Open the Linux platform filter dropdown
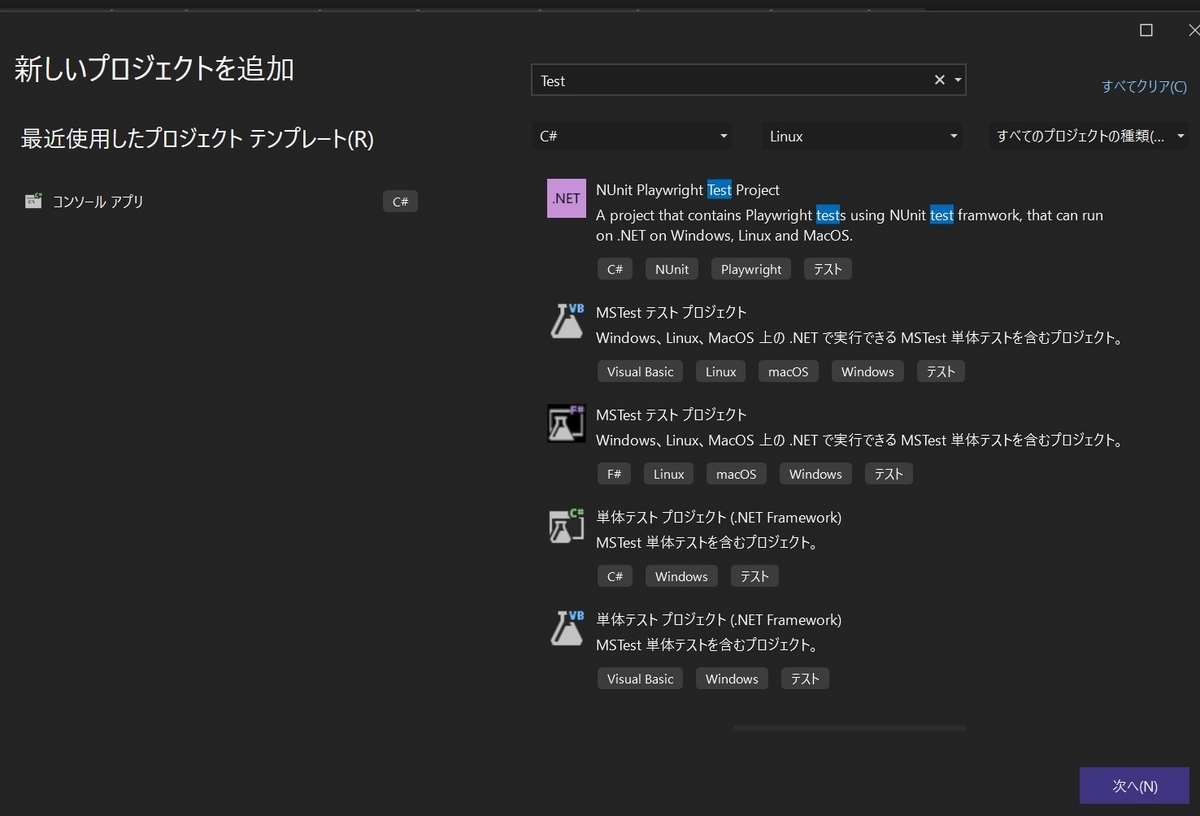Viewport: 1200px width, 816px height. tap(863, 136)
